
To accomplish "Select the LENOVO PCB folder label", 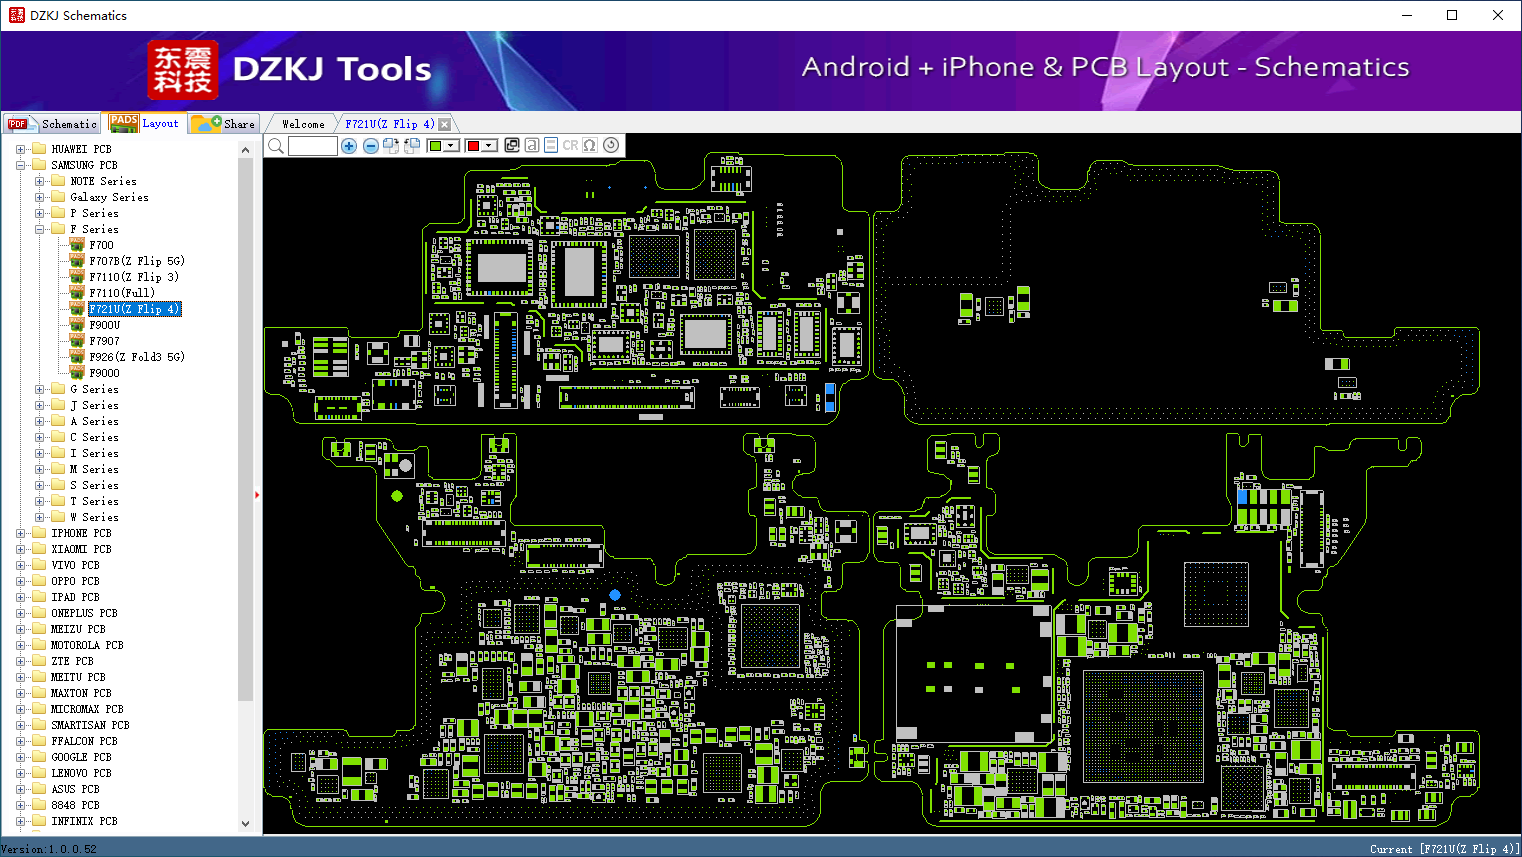I will click(81, 773).
